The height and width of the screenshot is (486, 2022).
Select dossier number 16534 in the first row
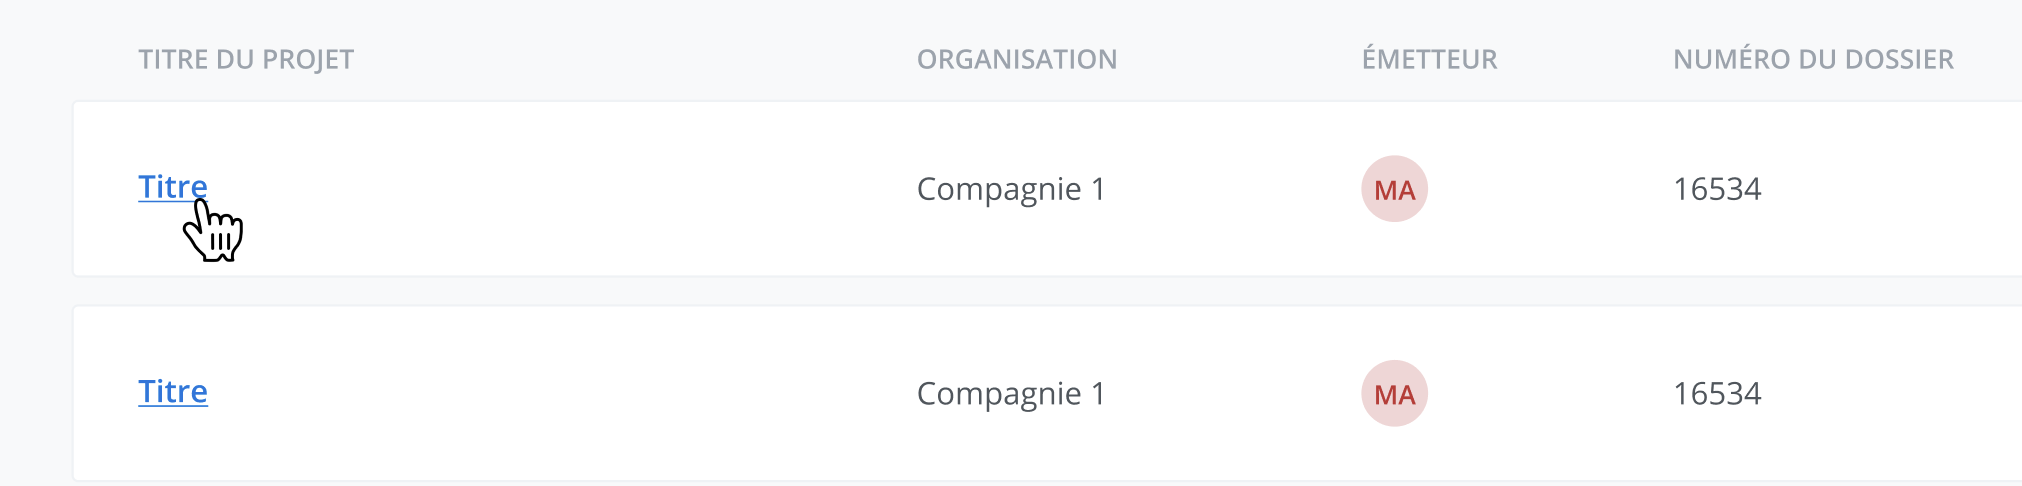(1717, 189)
